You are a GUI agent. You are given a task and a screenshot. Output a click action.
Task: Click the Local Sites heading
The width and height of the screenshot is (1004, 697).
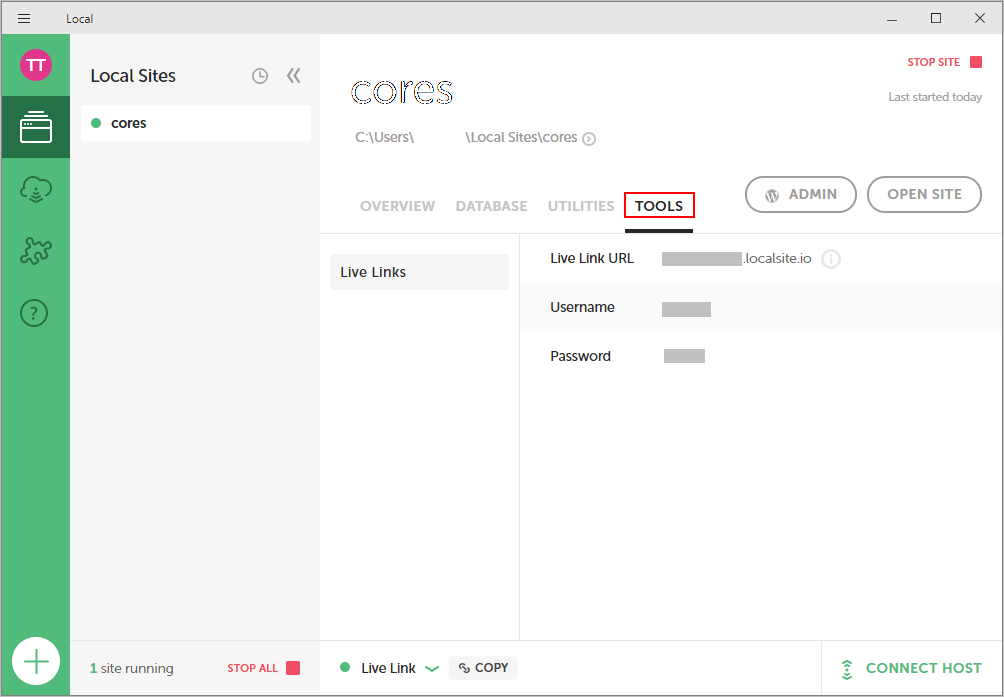(x=133, y=76)
